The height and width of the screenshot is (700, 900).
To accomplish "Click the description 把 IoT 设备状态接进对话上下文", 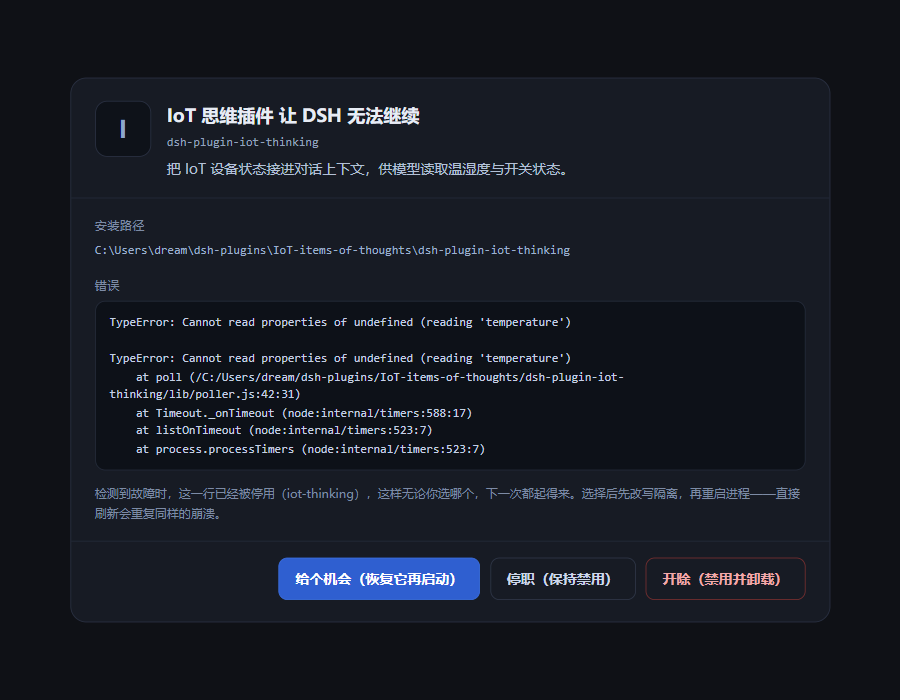I will tap(367, 169).
